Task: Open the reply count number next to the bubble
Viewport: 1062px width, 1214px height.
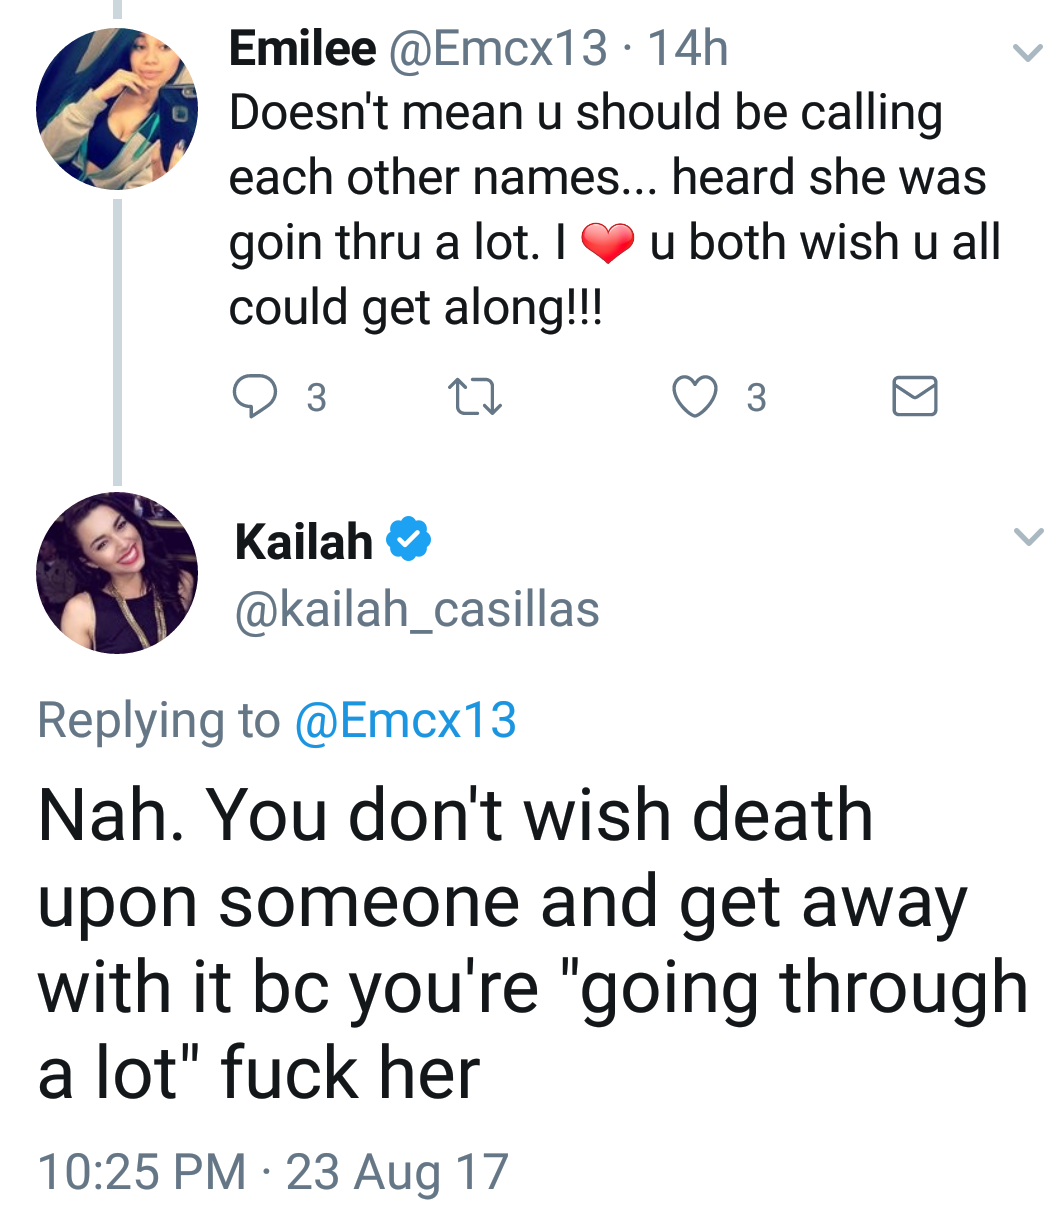Action: tap(316, 398)
